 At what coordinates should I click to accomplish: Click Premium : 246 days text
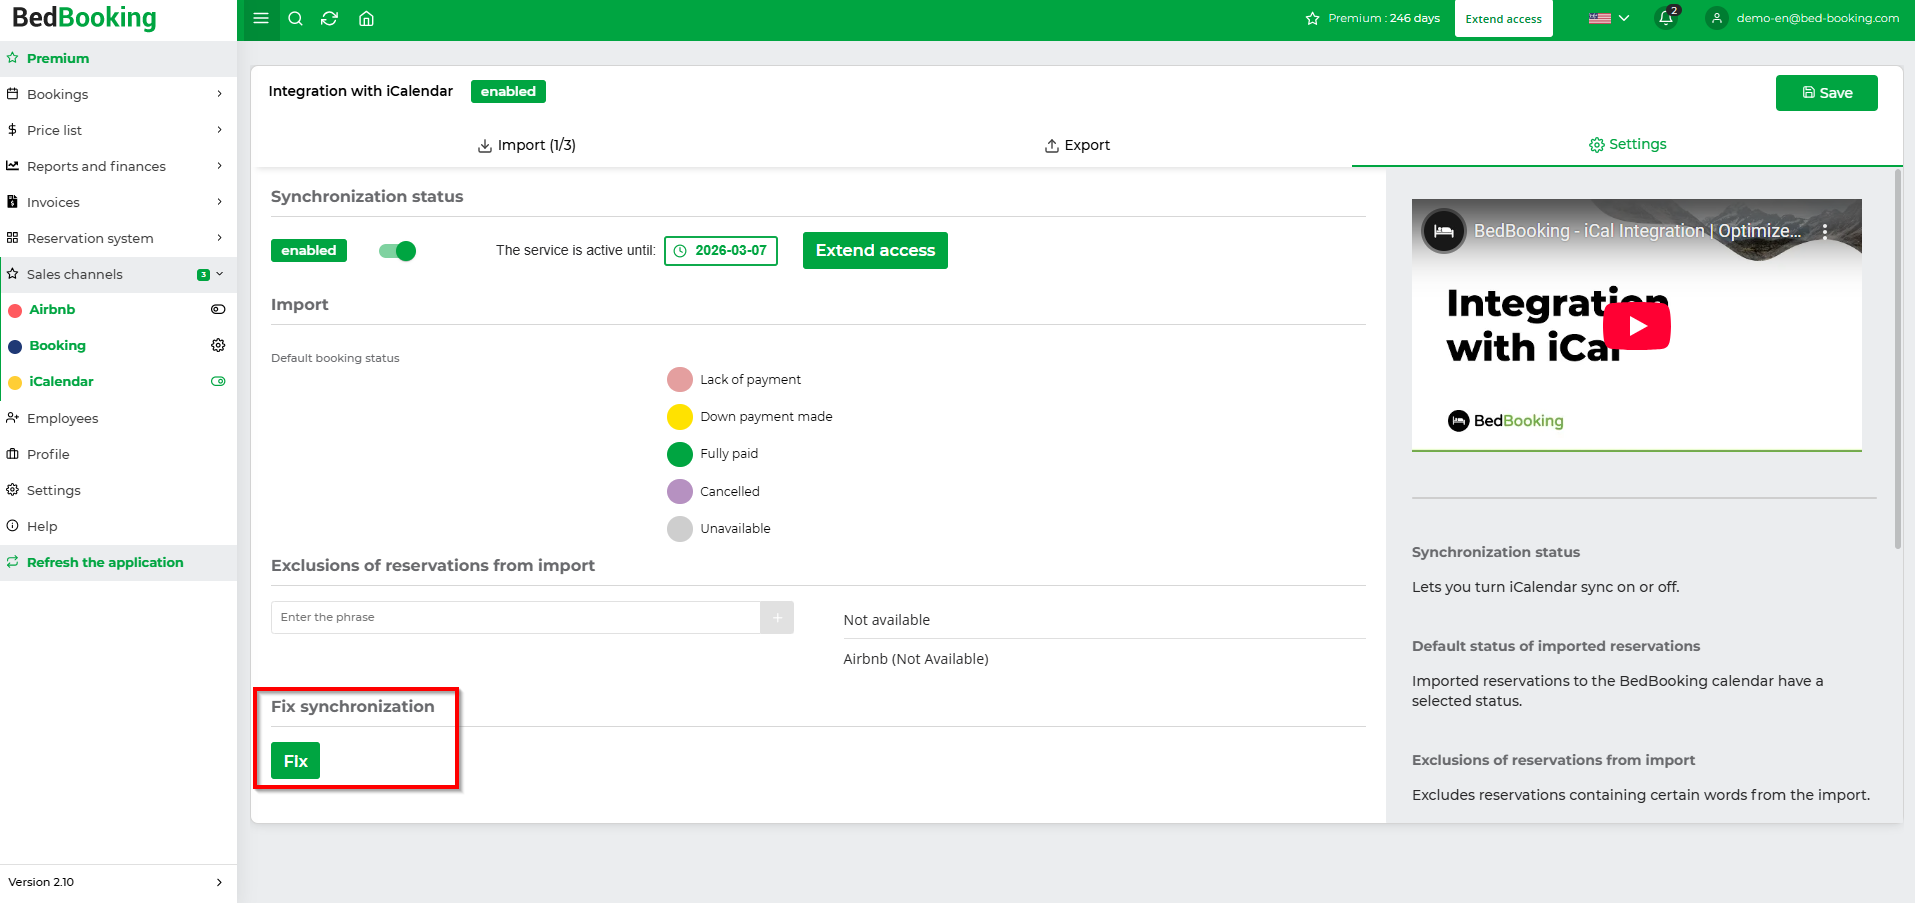(x=1384, y=19)
